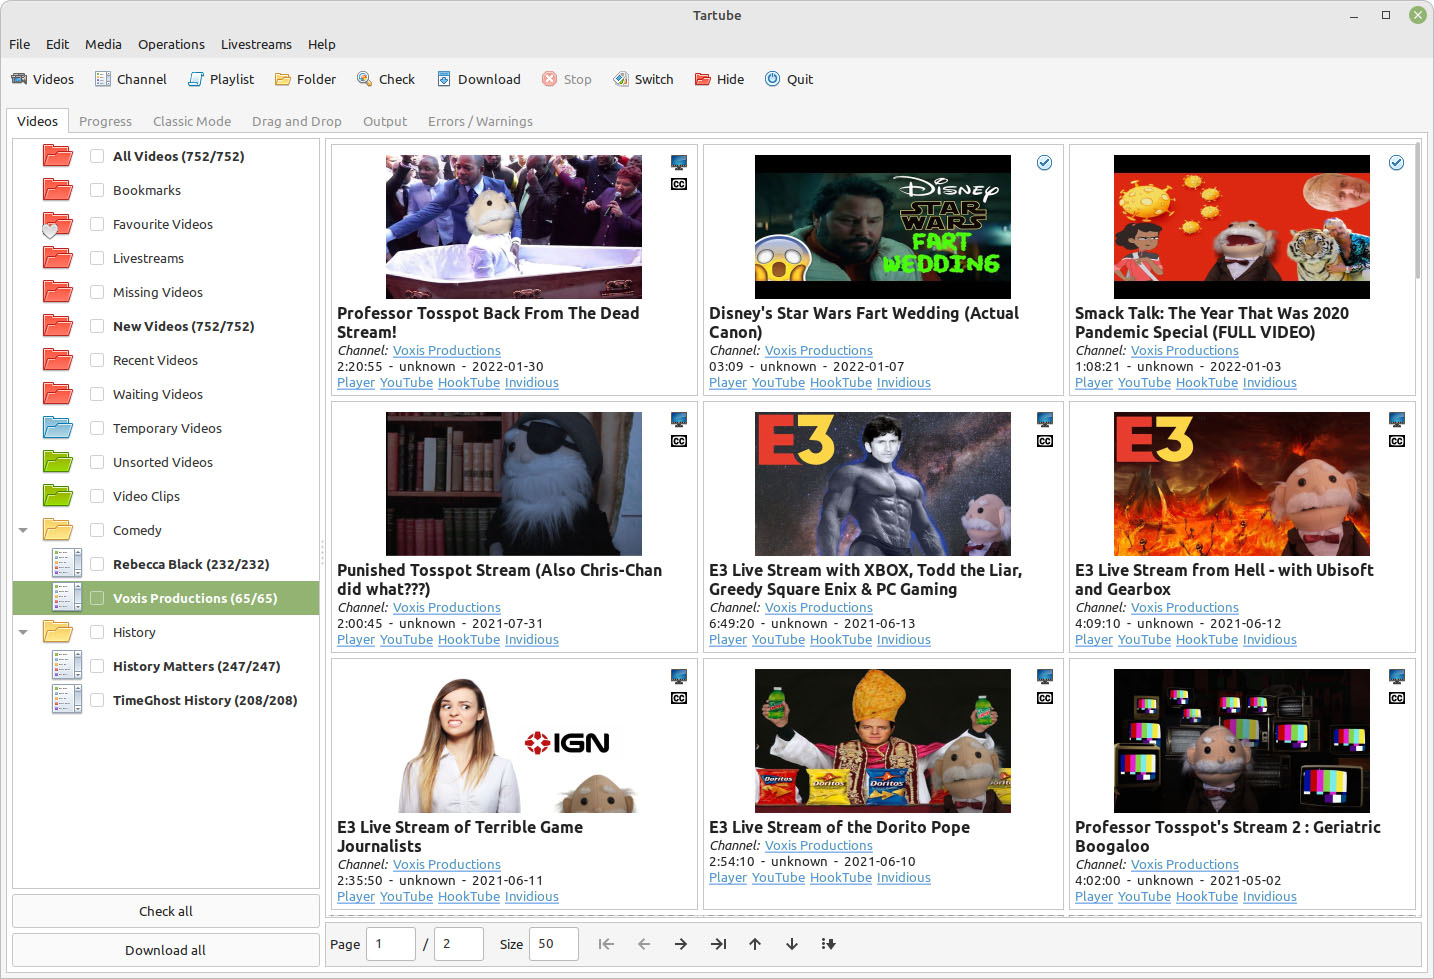Image resolution: width=1434 pixels, height=979 pixels.
Task: Tick the Unsorted Videos checkbox
Action: pos(97,462)
